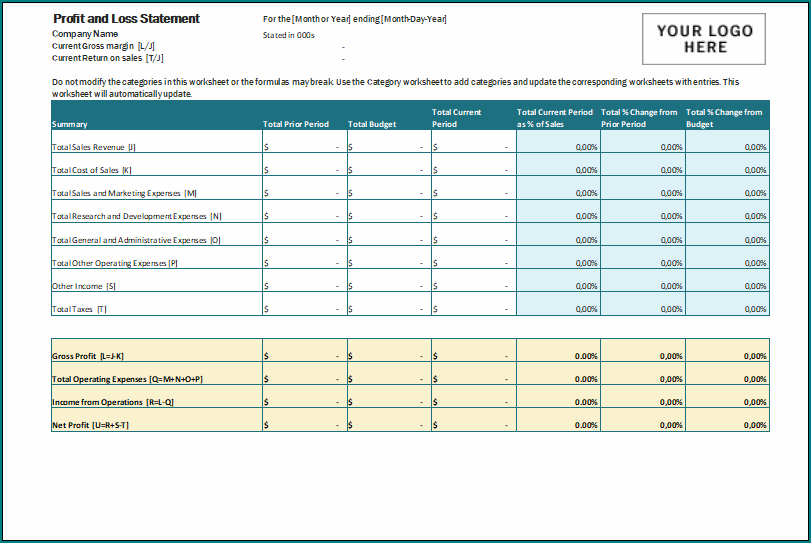Select Total Sales and Marketing Expenses [M] label
This screenshot has width=811, height=543.
point(124,193)
